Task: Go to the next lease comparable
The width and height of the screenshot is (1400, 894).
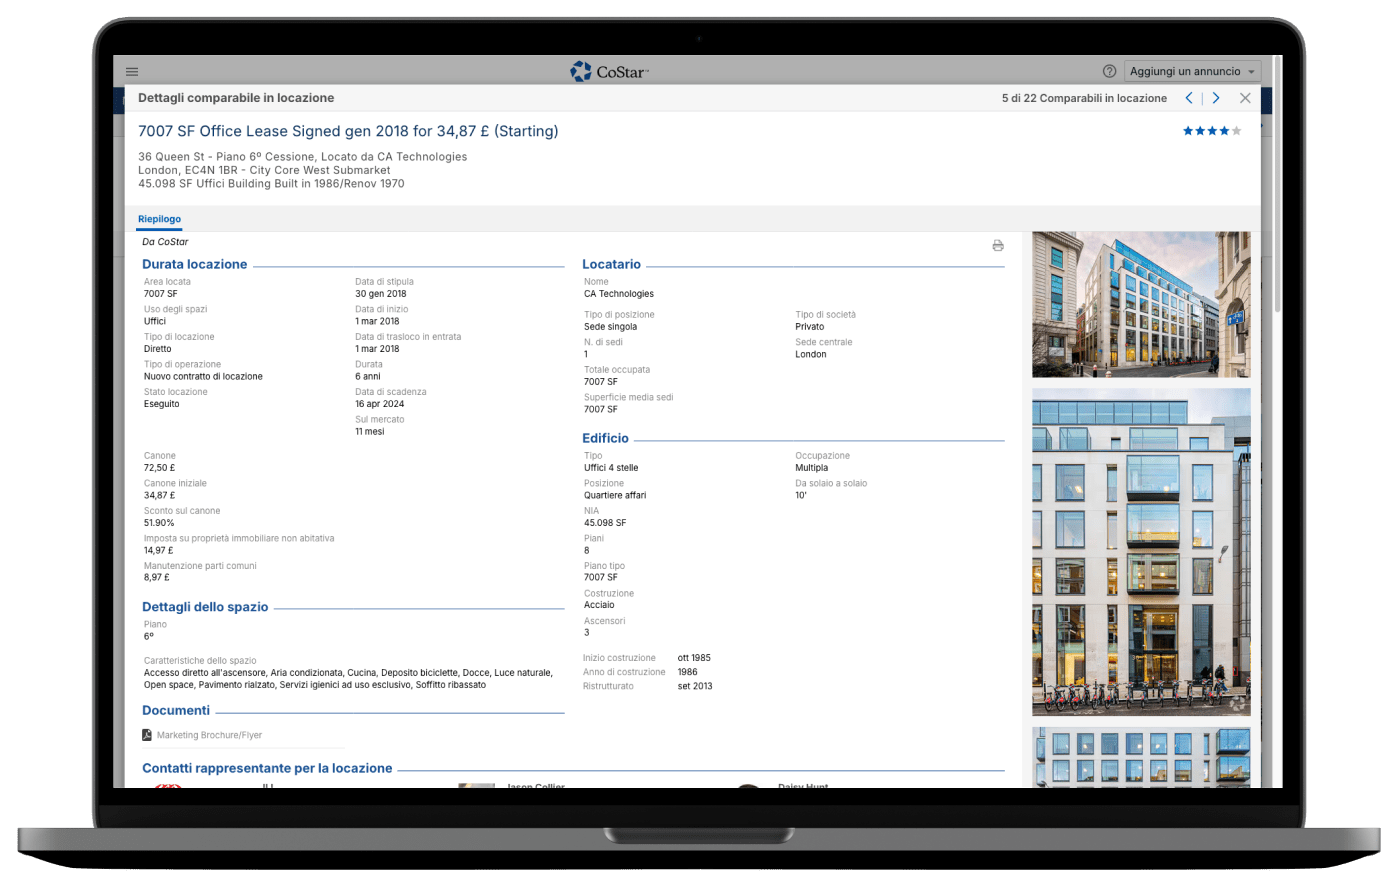Action: tap(1216, 98)
